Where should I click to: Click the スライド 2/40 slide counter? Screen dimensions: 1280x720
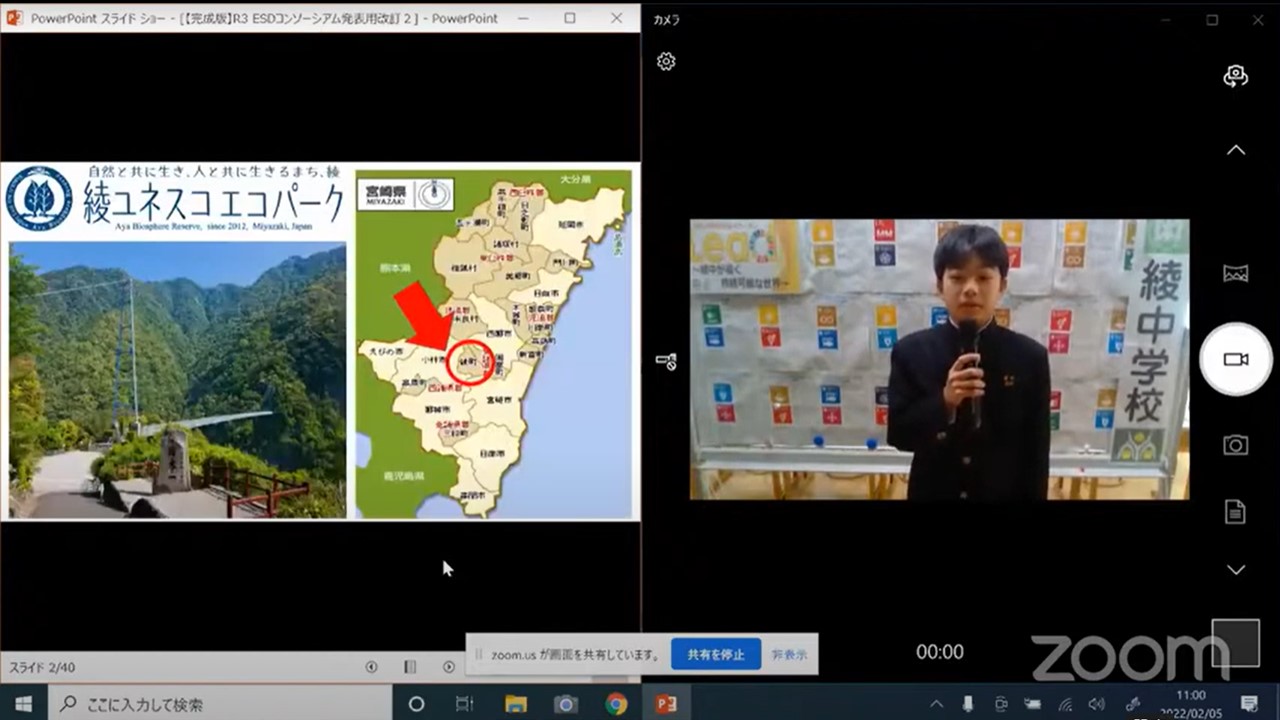[x=43, y=667]
